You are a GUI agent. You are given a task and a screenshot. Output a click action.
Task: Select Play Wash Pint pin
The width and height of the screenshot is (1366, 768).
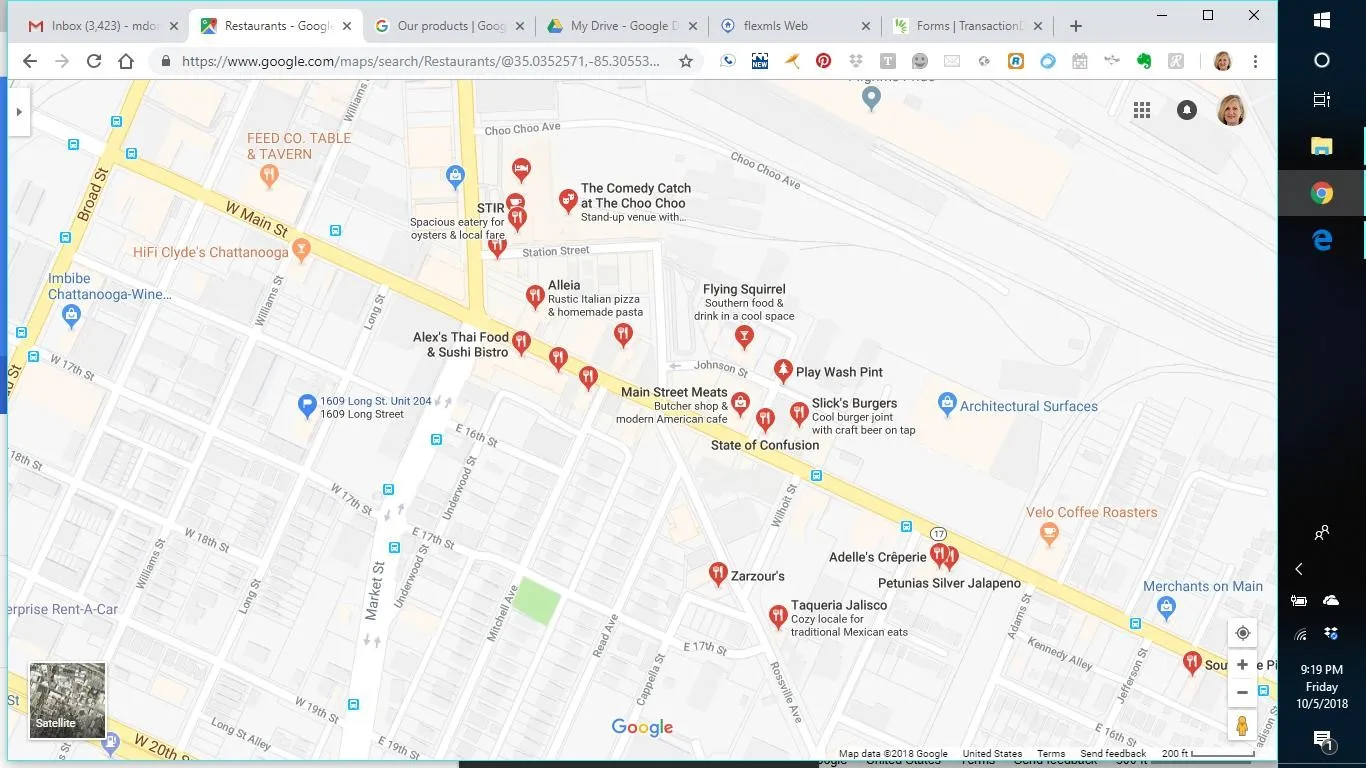coord(783,371)
